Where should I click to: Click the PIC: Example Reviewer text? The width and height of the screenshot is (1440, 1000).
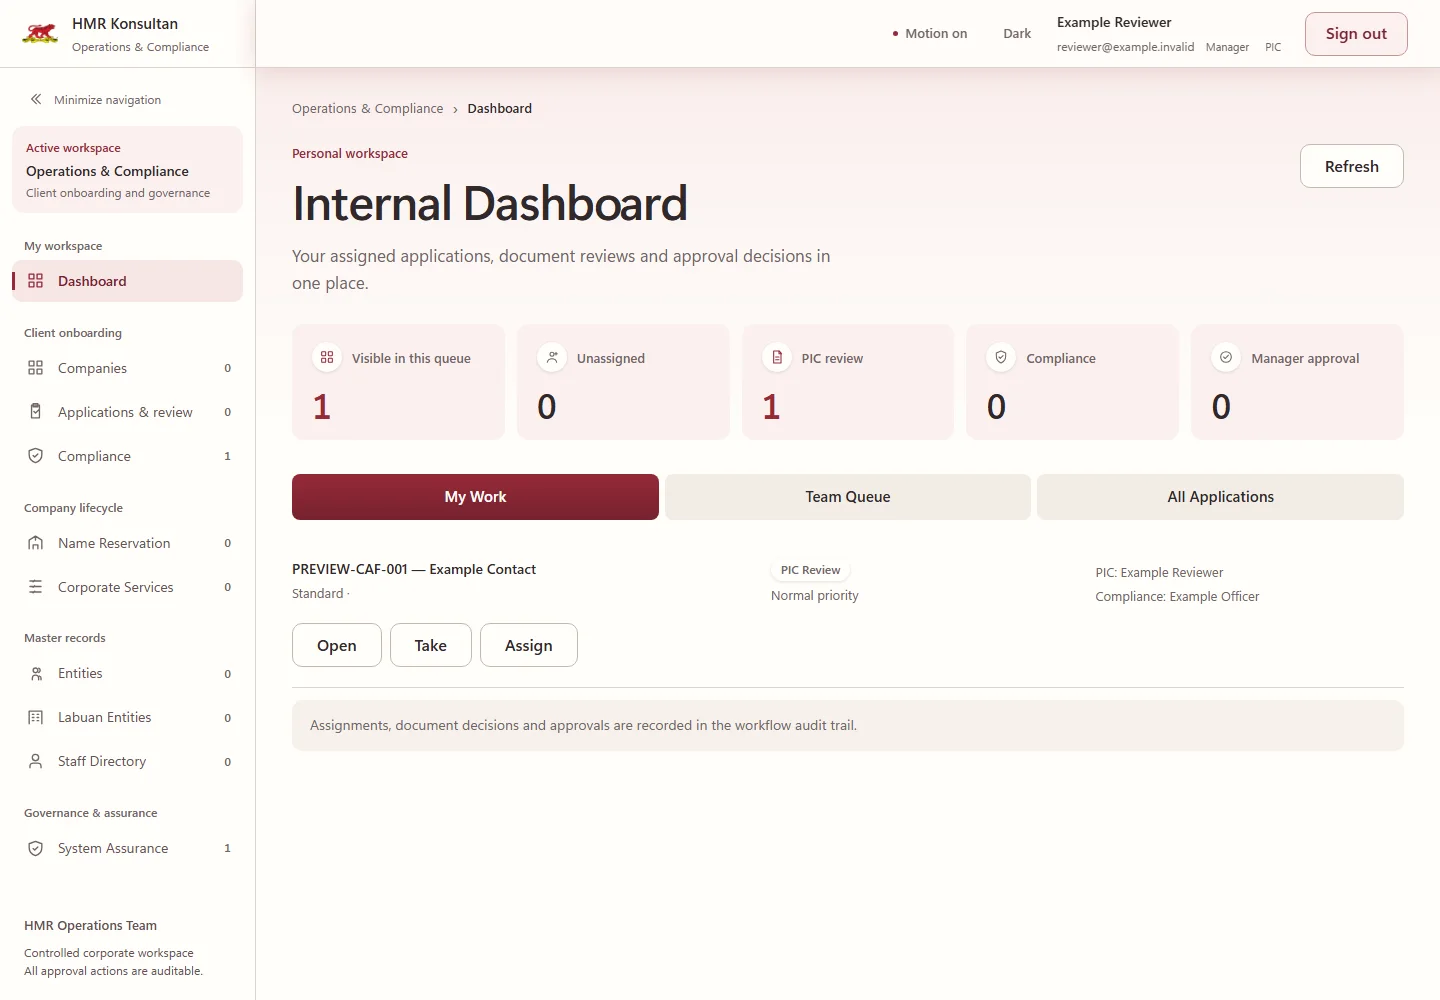[x=1159, y=572]
